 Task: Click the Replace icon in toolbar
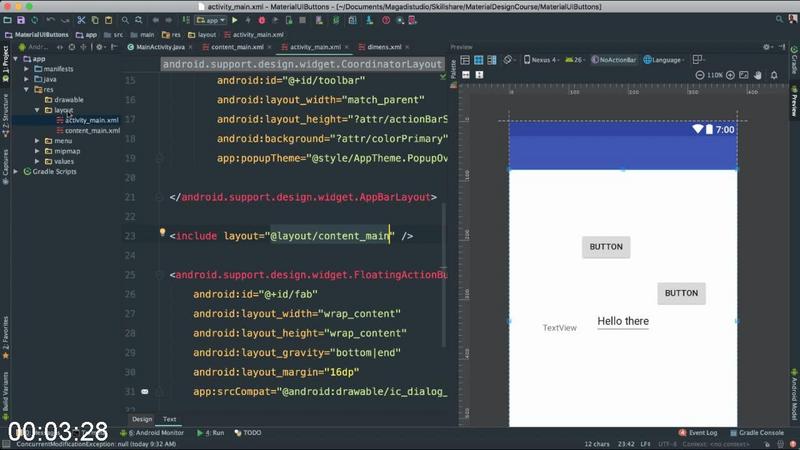139,20
